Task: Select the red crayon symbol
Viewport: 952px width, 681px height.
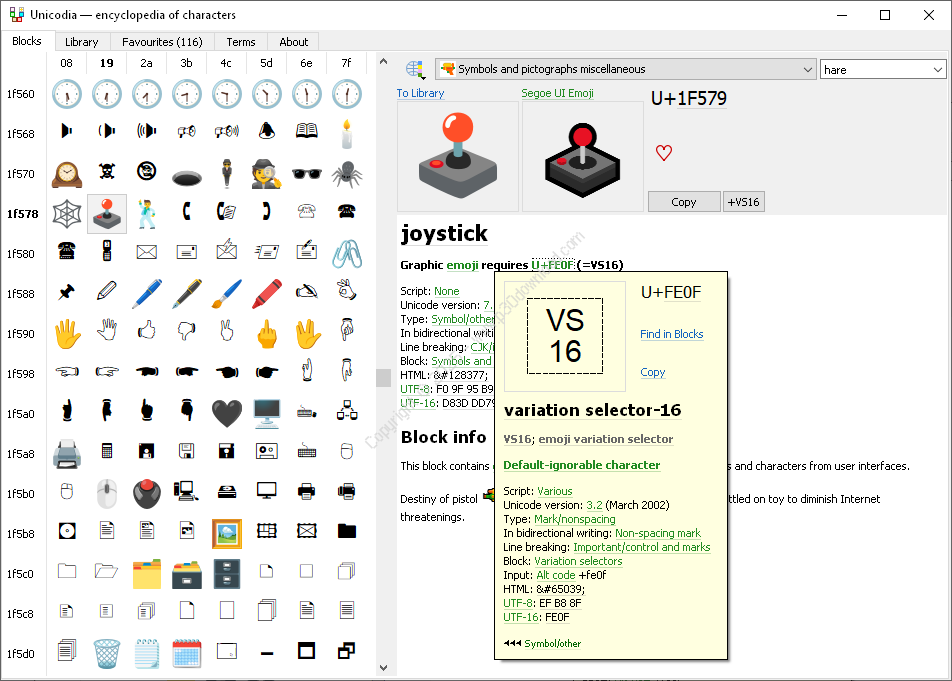Action: (x=266, y=294)
